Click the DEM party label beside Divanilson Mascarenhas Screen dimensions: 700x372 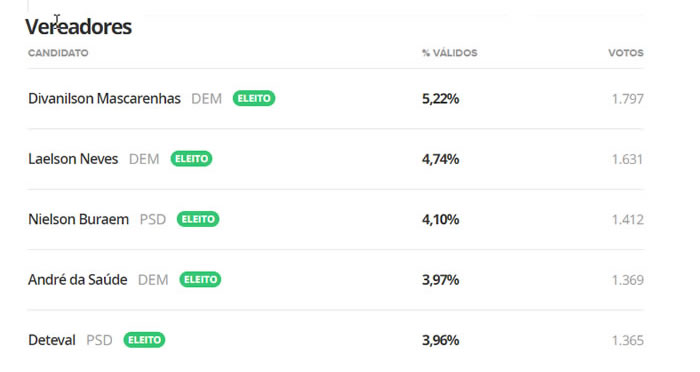click(206, 99)
